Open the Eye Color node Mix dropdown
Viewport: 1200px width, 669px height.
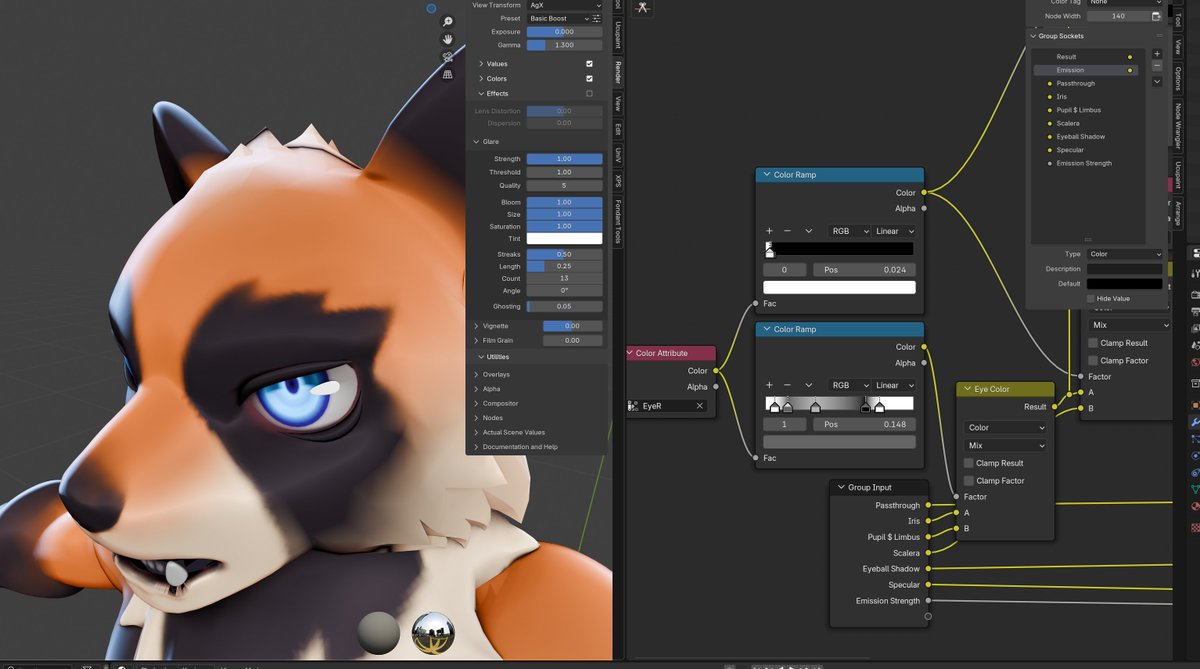tap(1005, 445)
